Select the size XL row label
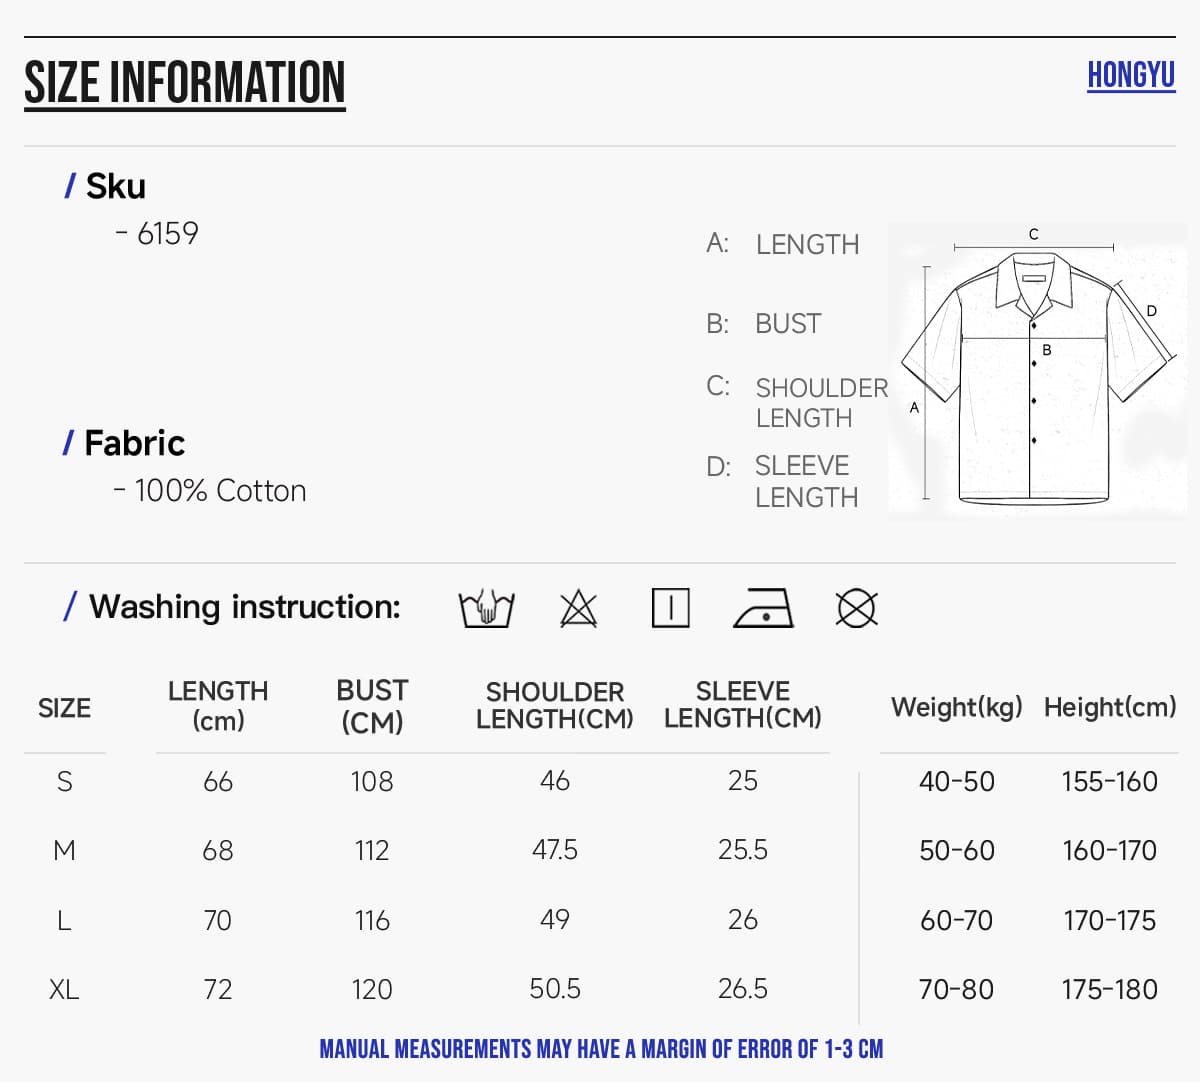 64,989
